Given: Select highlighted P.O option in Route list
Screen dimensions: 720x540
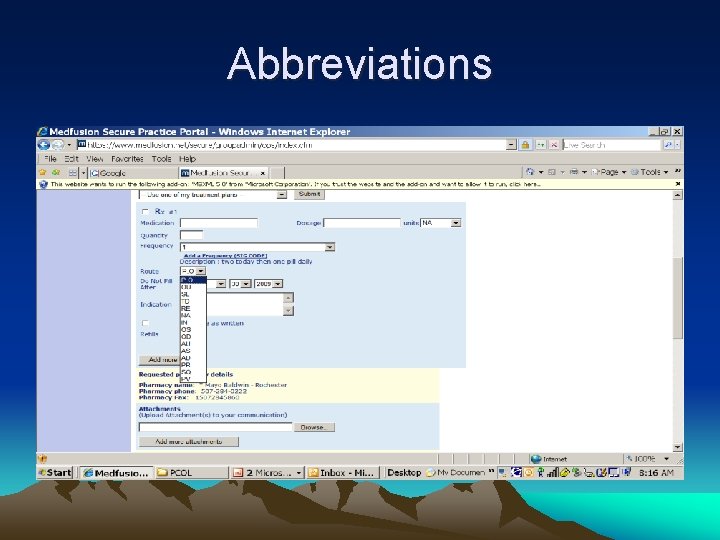Looking at the screenshot, I should coord(193,280).
